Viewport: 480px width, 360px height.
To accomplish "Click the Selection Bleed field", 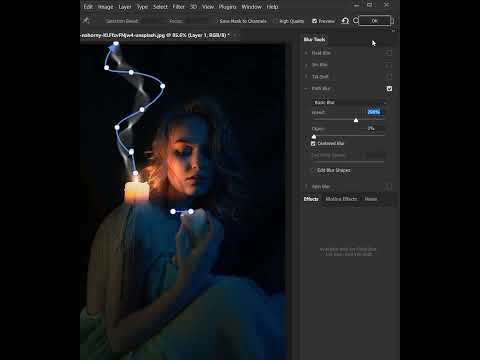I will [x=153, y=21].
